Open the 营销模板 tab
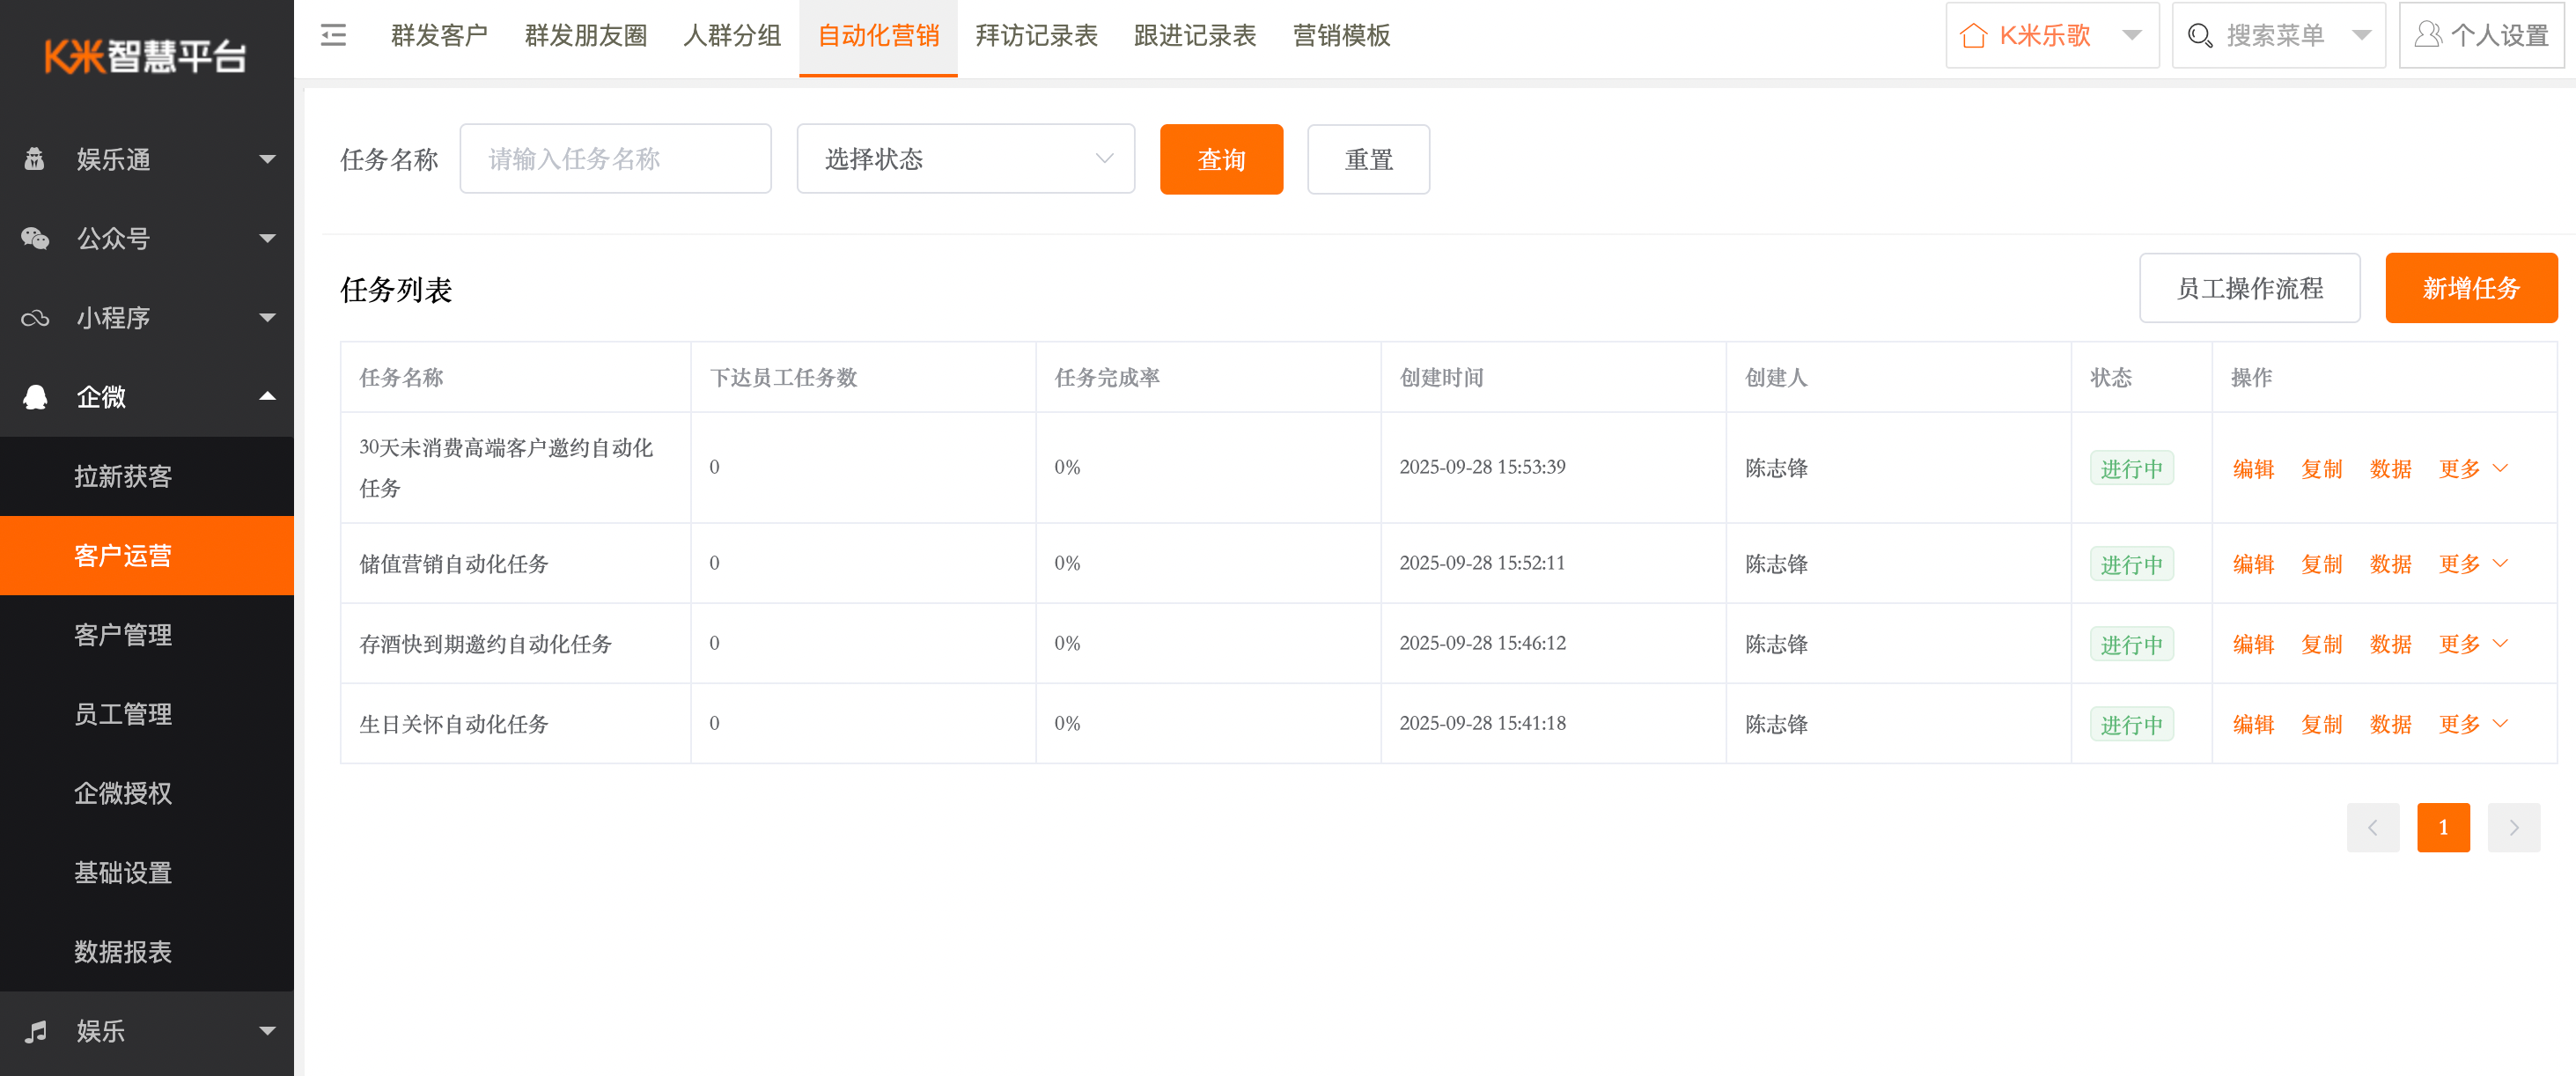Screen dimensions: 2576x1076 coord(1340,36)
